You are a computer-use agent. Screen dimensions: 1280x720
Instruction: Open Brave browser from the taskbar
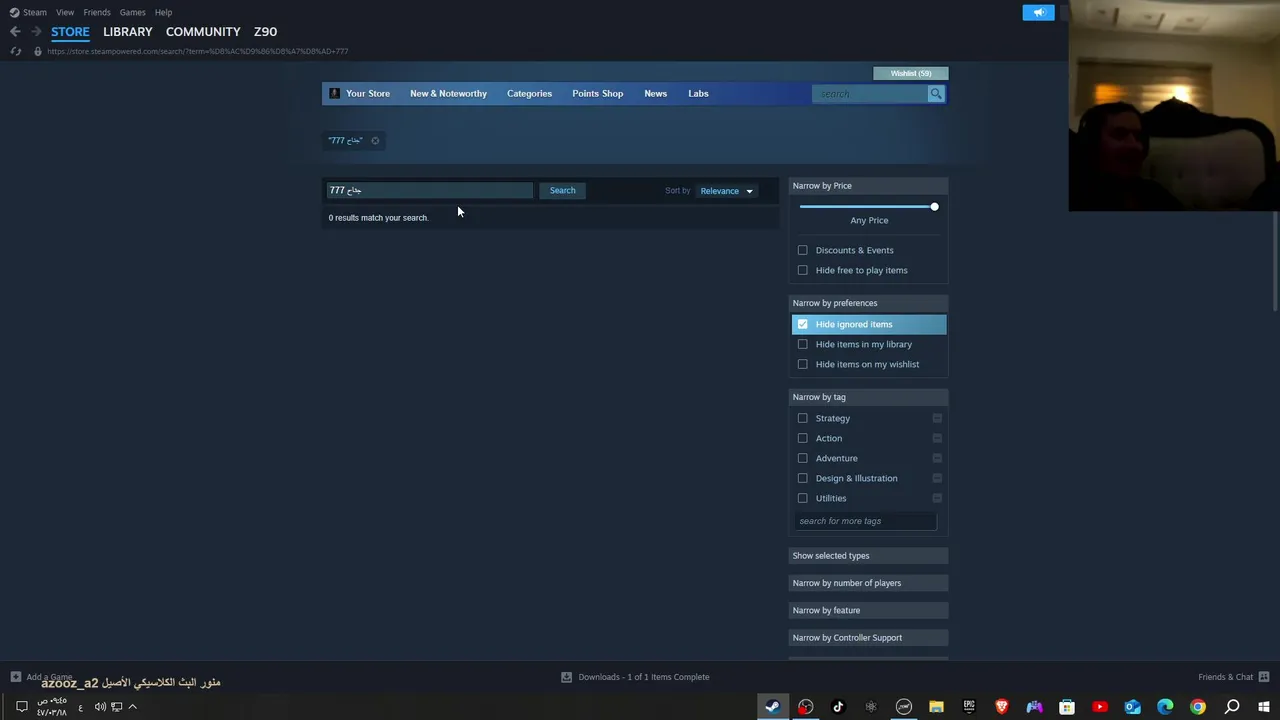(x=1001, y=707)
